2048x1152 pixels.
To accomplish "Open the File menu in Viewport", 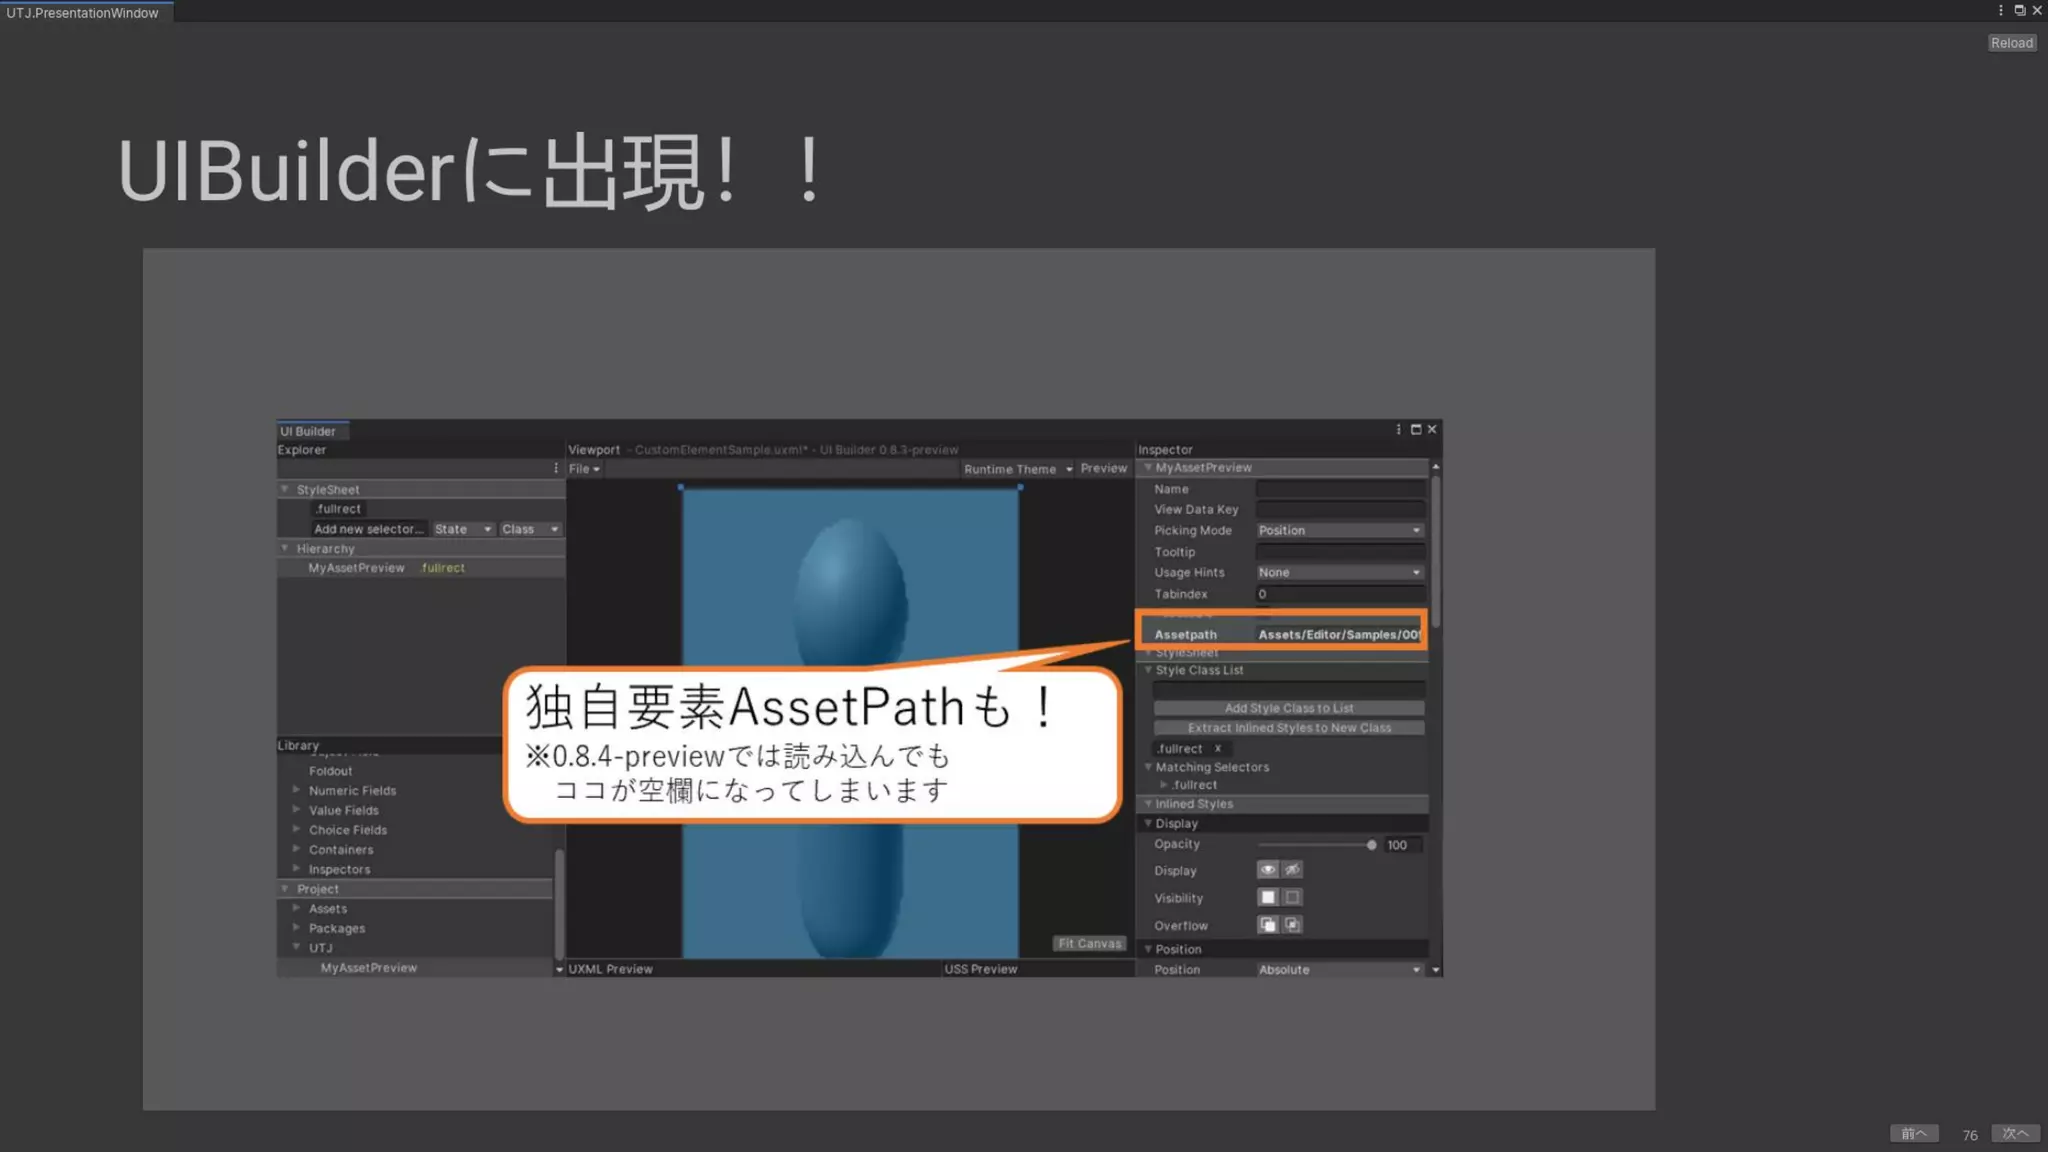I will 584,469.
